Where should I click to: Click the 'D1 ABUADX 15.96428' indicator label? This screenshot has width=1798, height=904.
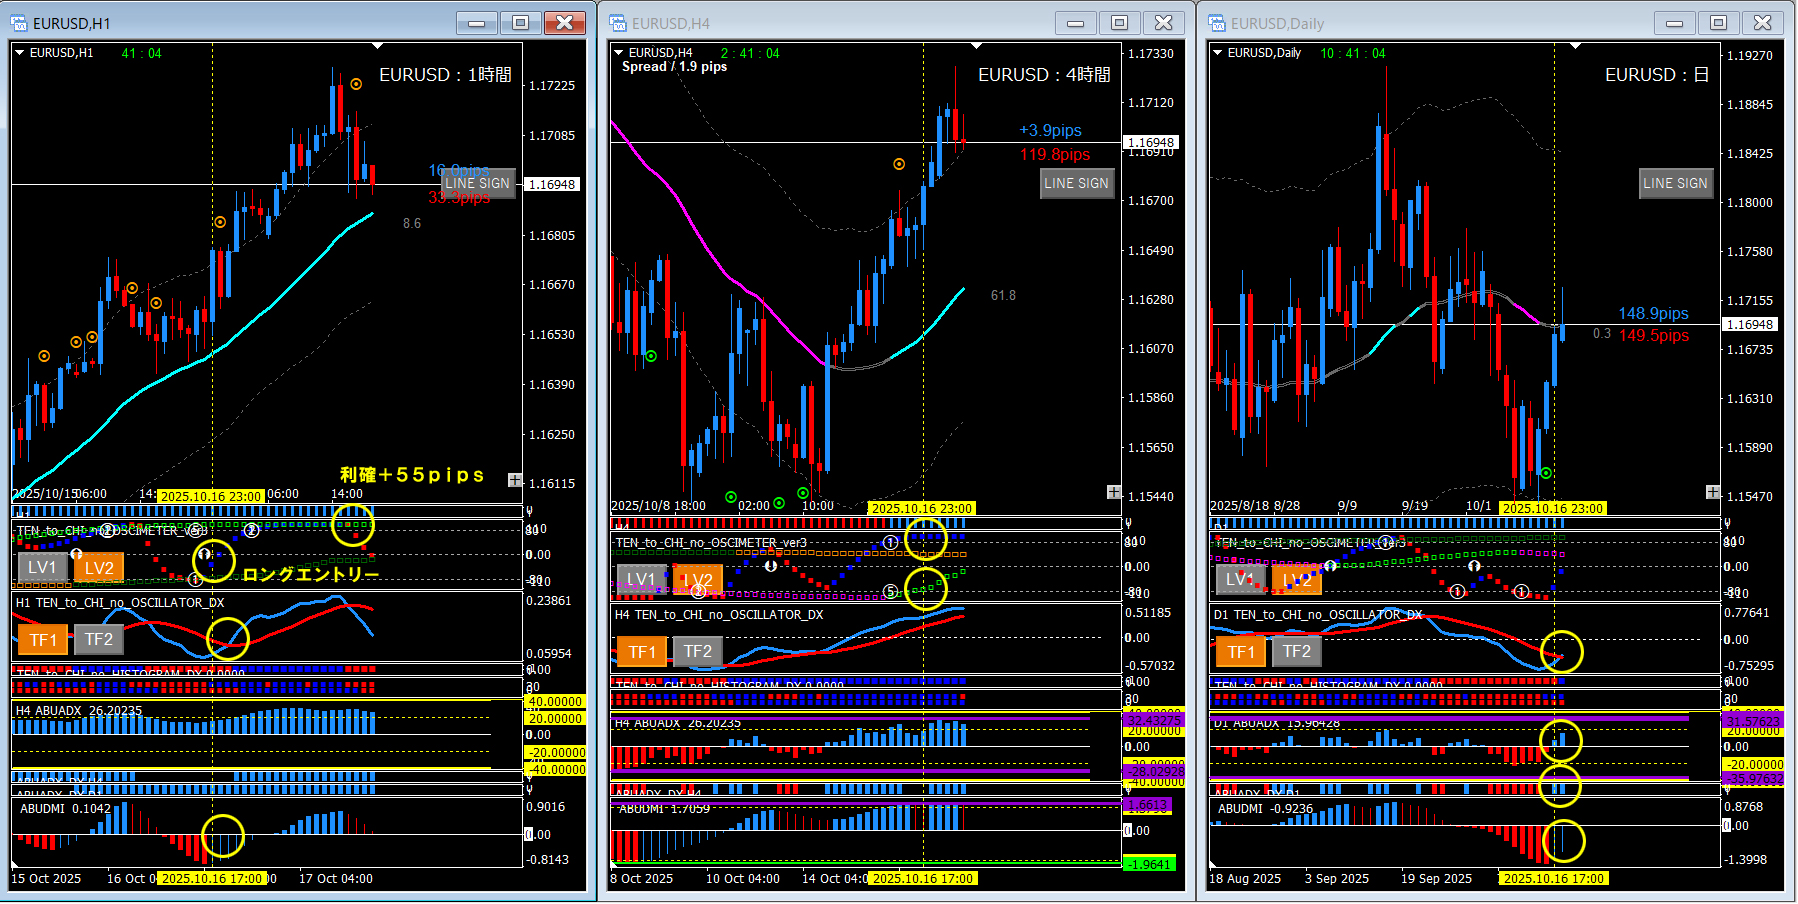(x=1277, y=723)
